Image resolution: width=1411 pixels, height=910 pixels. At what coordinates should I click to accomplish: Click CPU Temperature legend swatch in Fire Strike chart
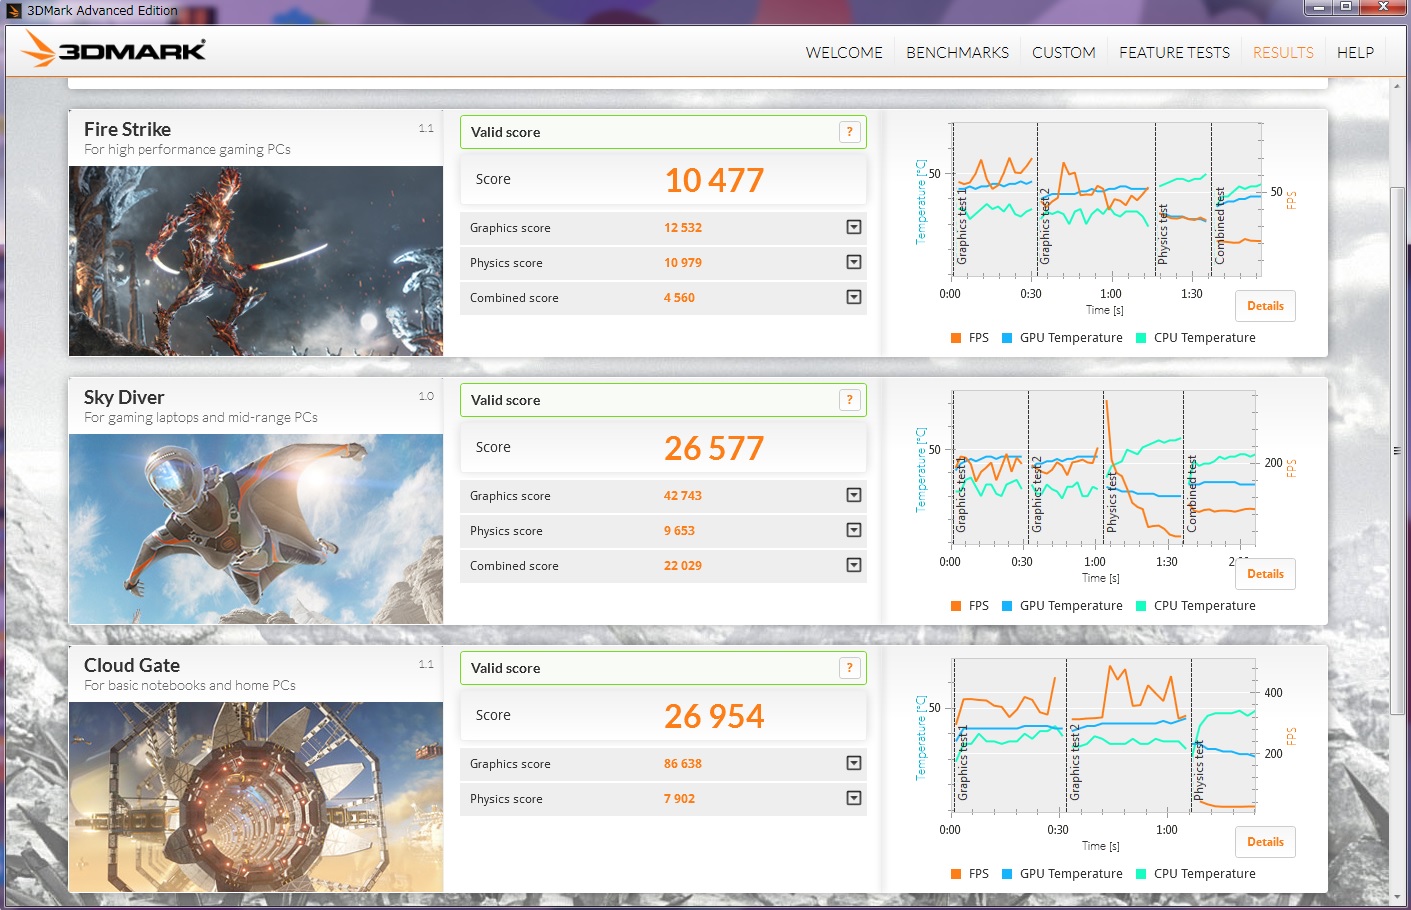click(x=1141, y=338)
